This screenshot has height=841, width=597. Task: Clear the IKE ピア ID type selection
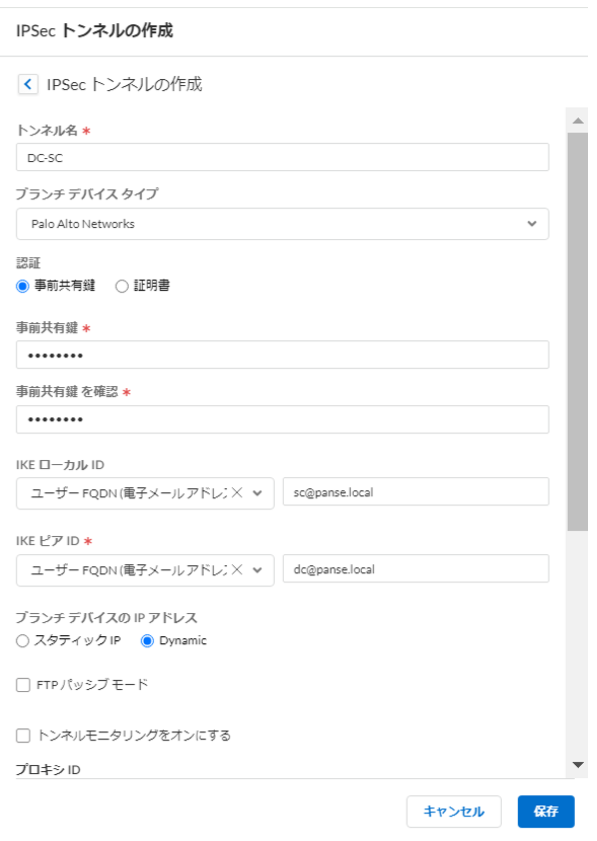click(x=237, y=570)
